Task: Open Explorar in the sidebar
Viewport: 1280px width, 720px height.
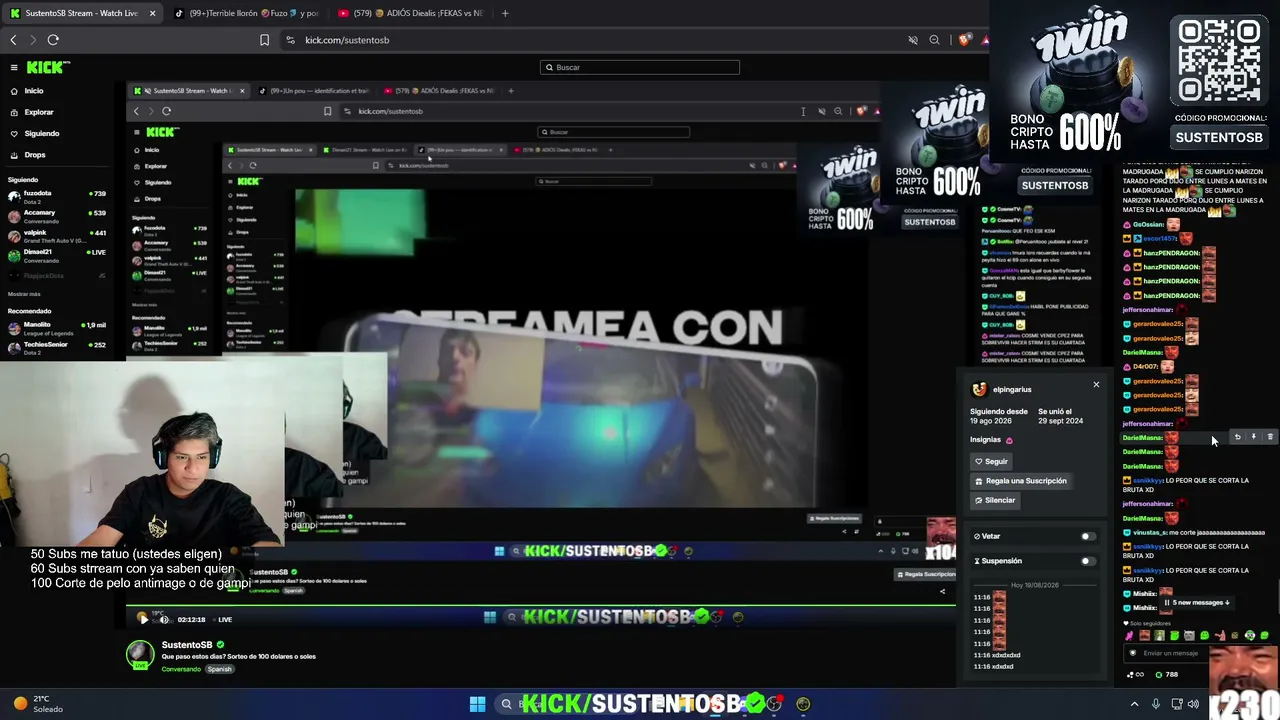Action: pos(39,112)
